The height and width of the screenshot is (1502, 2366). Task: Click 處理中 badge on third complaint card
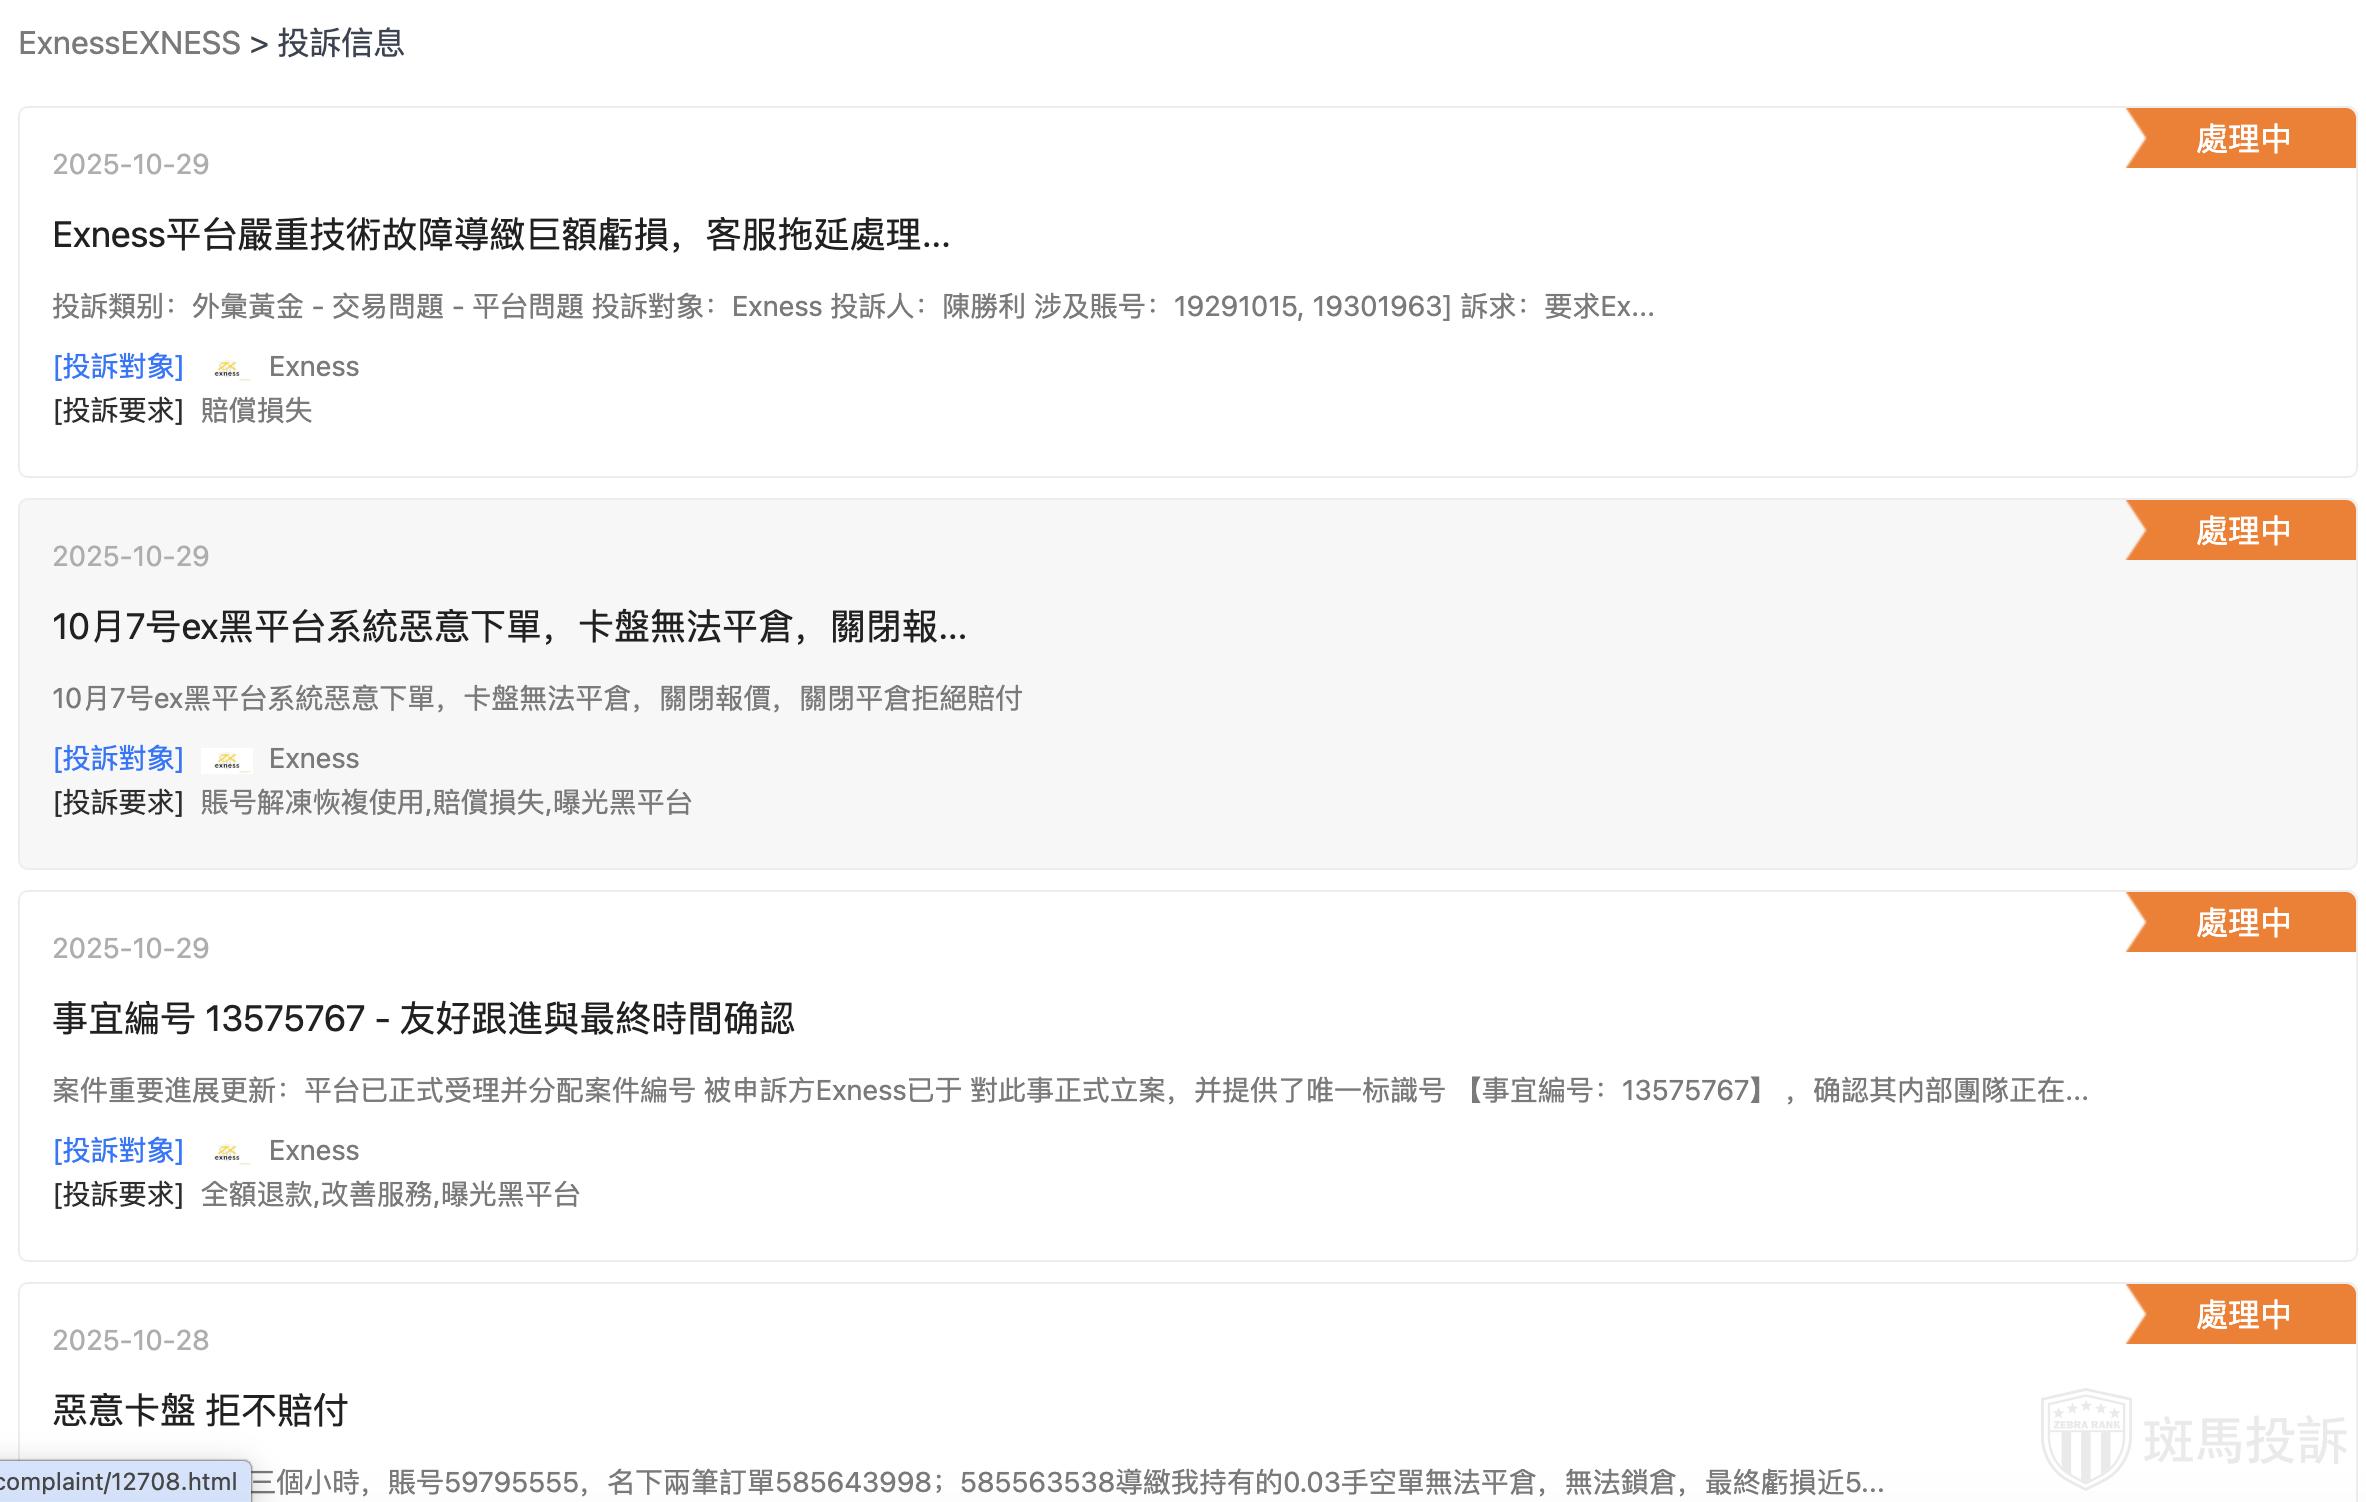point(2241,923)
